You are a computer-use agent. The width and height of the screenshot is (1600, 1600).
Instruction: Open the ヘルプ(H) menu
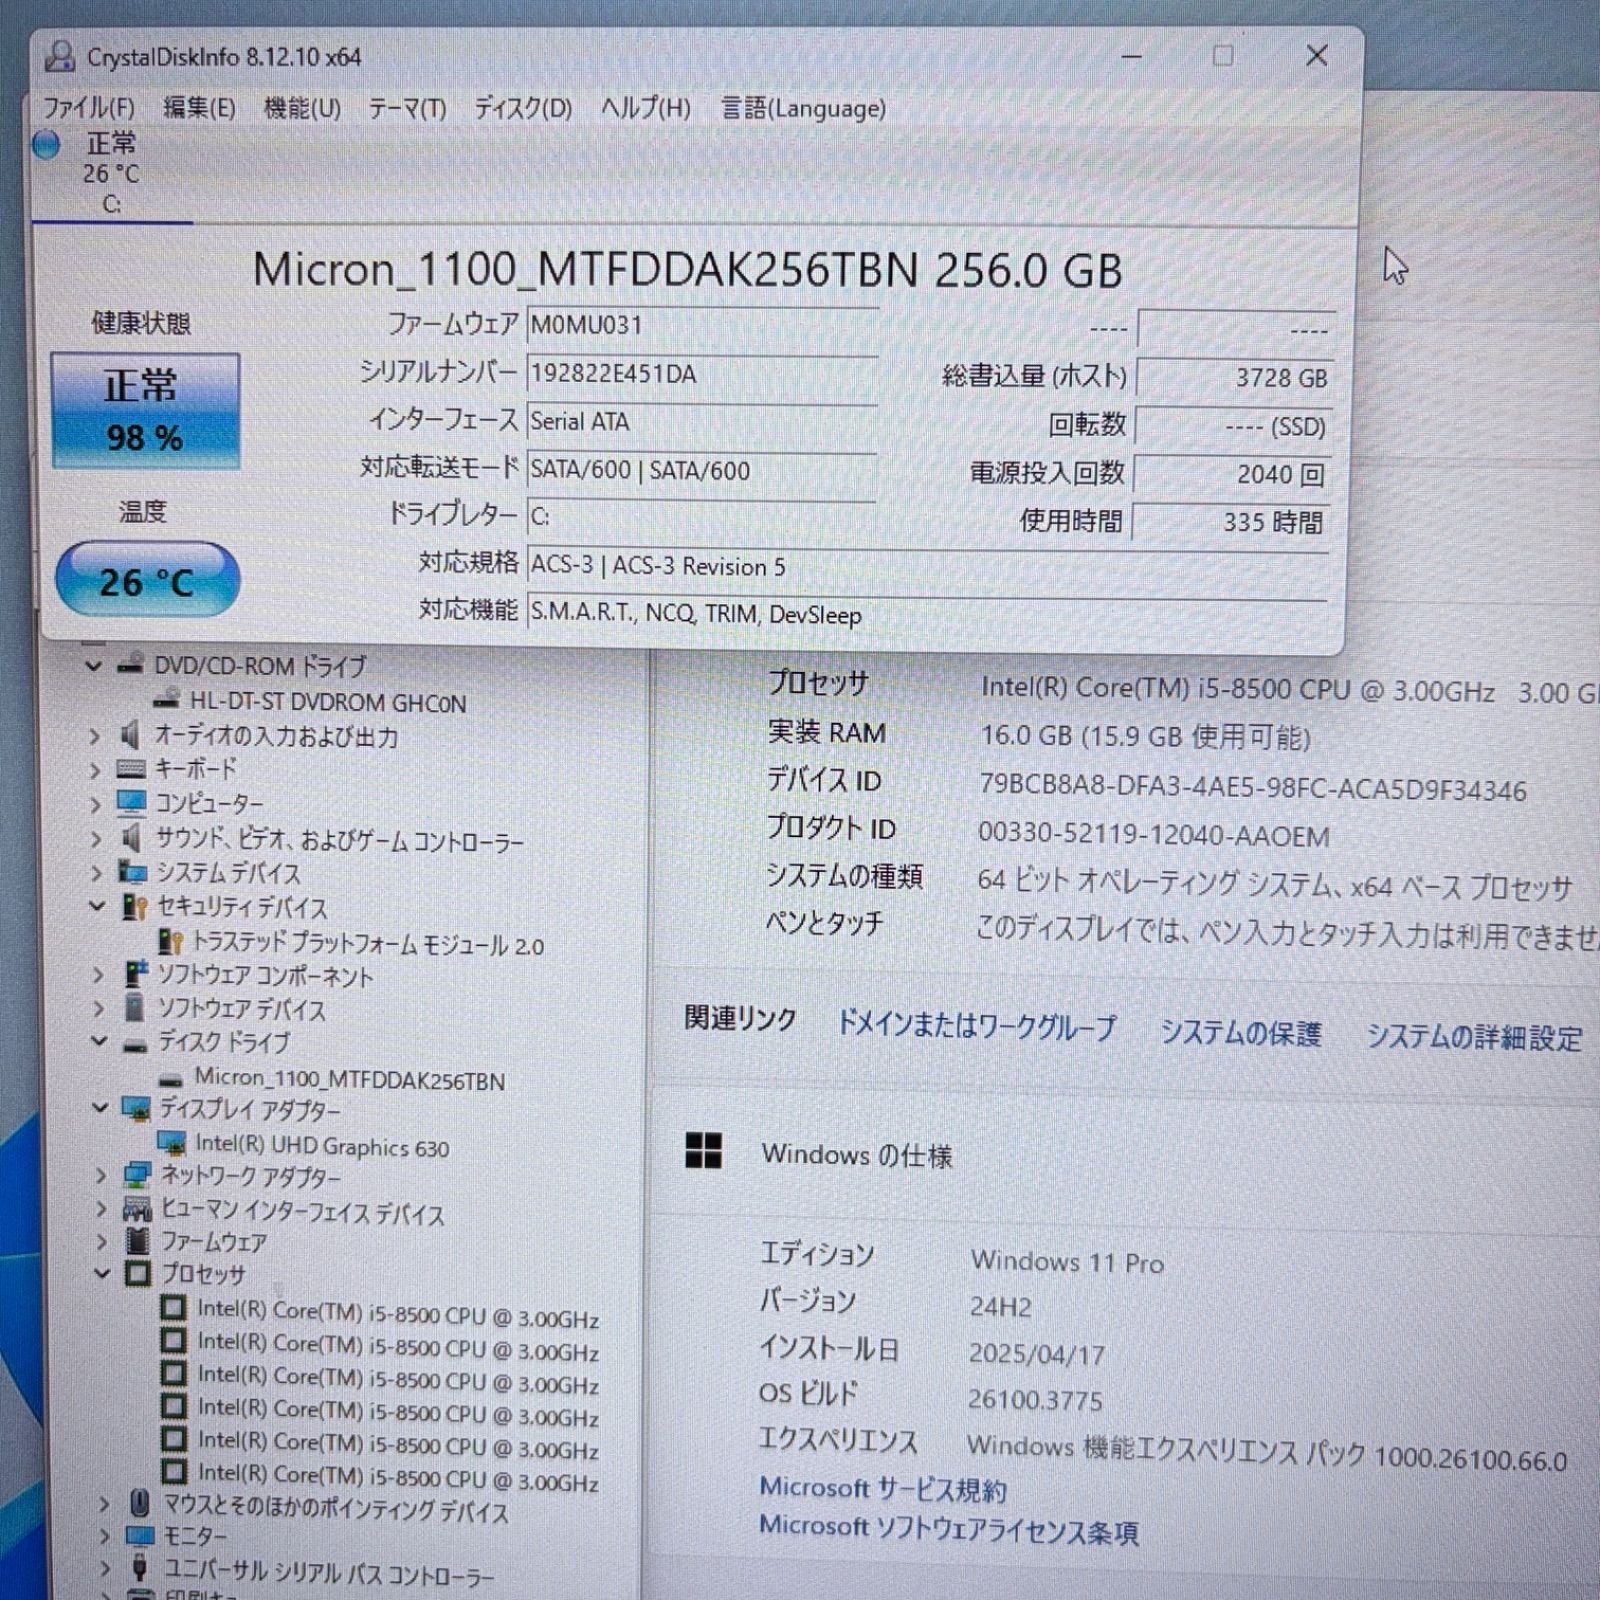point(646,108)
